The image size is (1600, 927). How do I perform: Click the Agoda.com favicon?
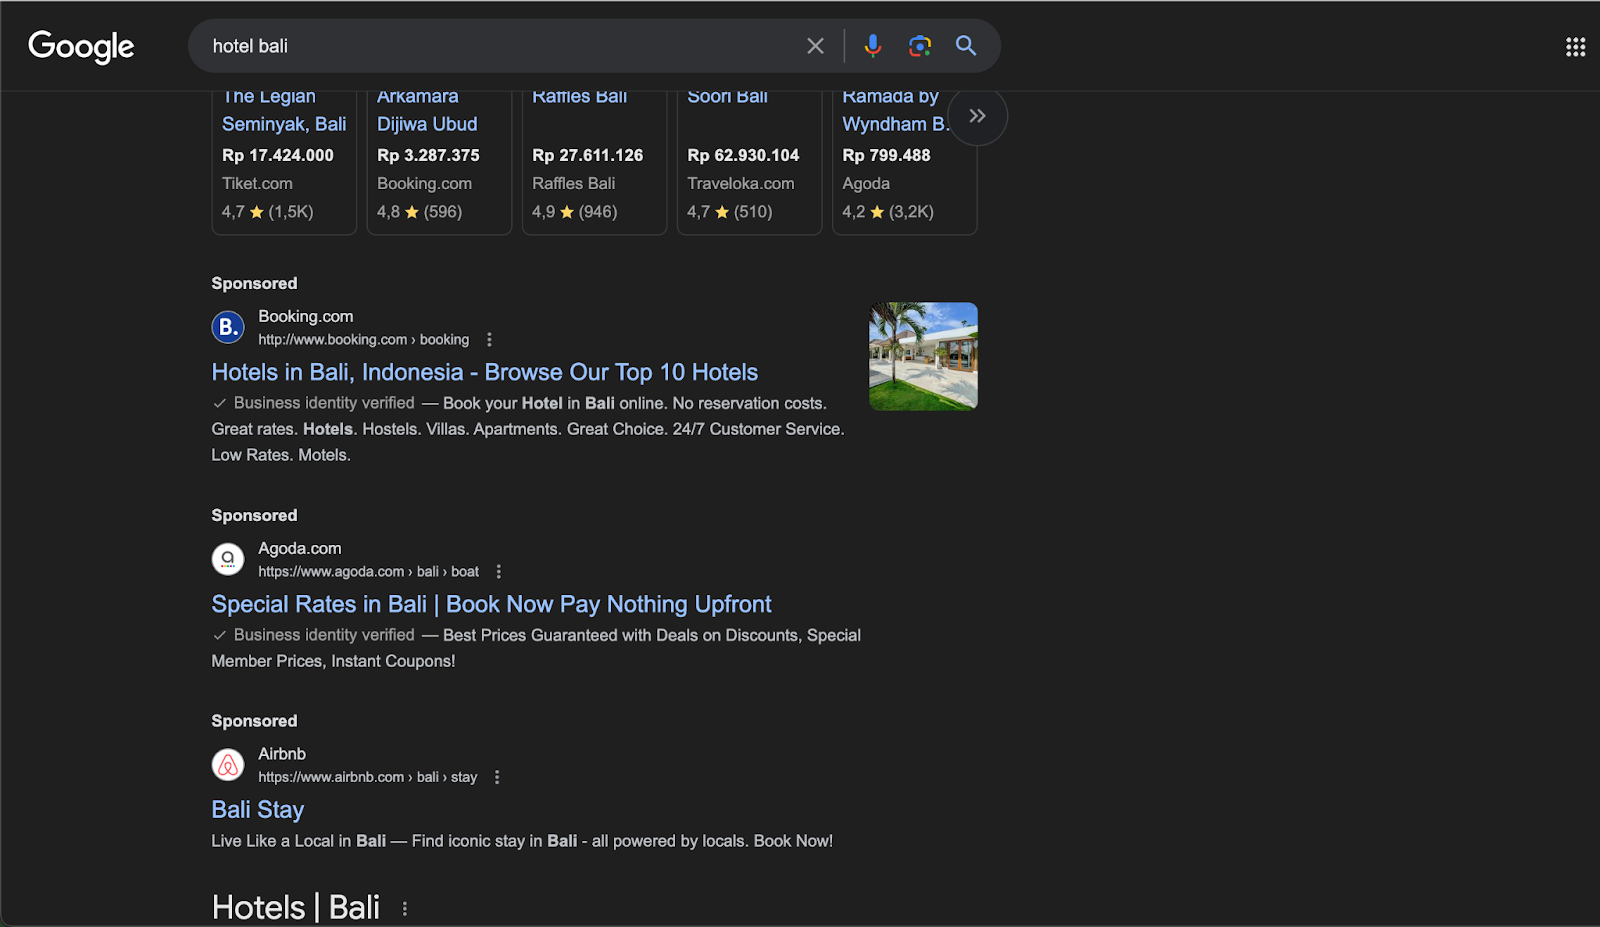click(x=228, y=559)
